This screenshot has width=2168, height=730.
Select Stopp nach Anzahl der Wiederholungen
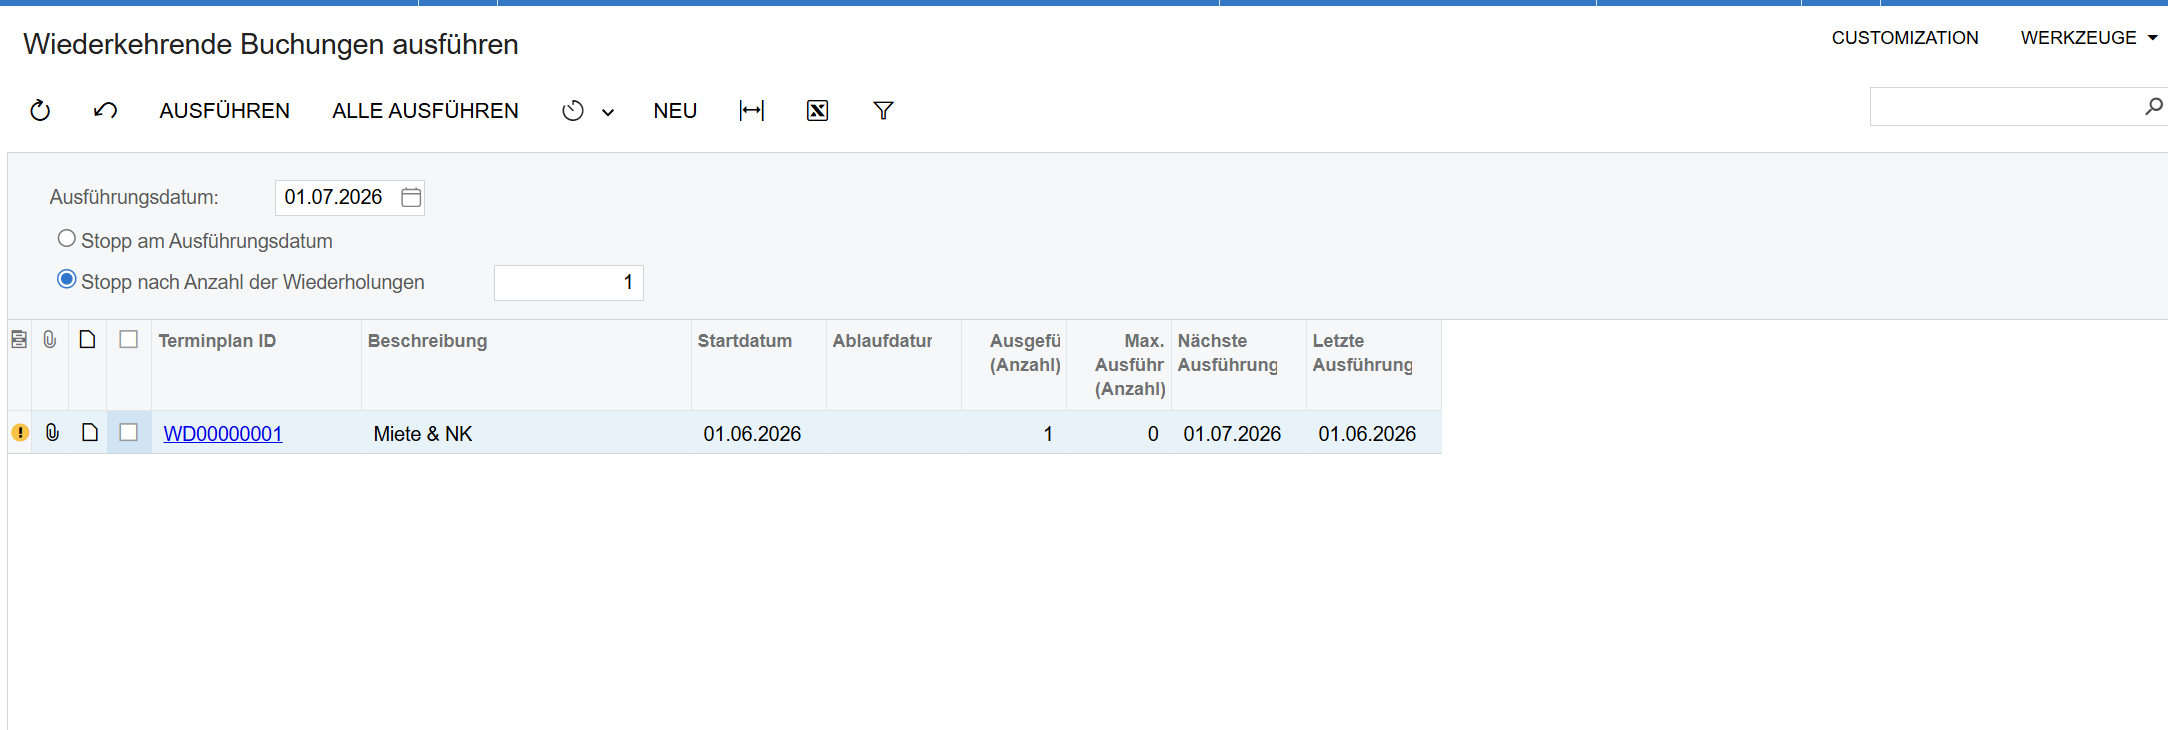tap(66, 280)
